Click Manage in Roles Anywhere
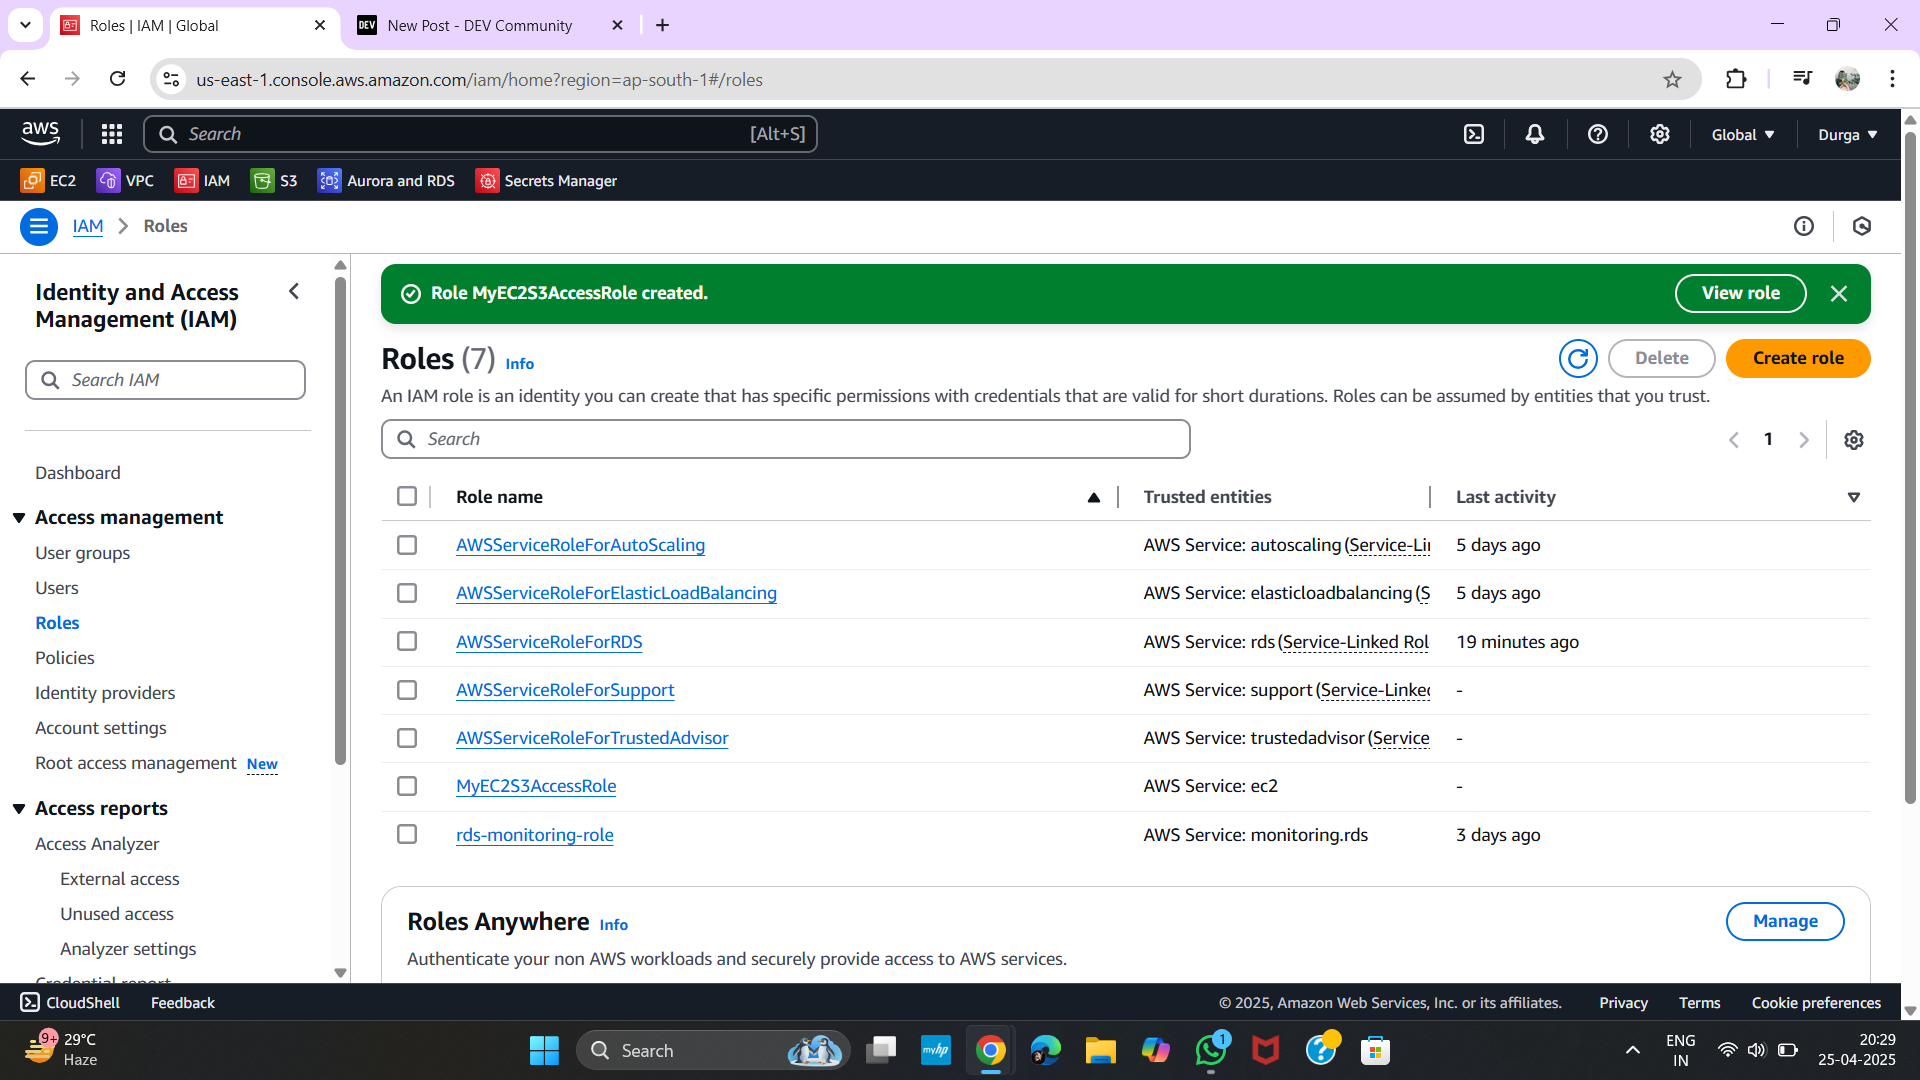 click(x=1785, y=922)
